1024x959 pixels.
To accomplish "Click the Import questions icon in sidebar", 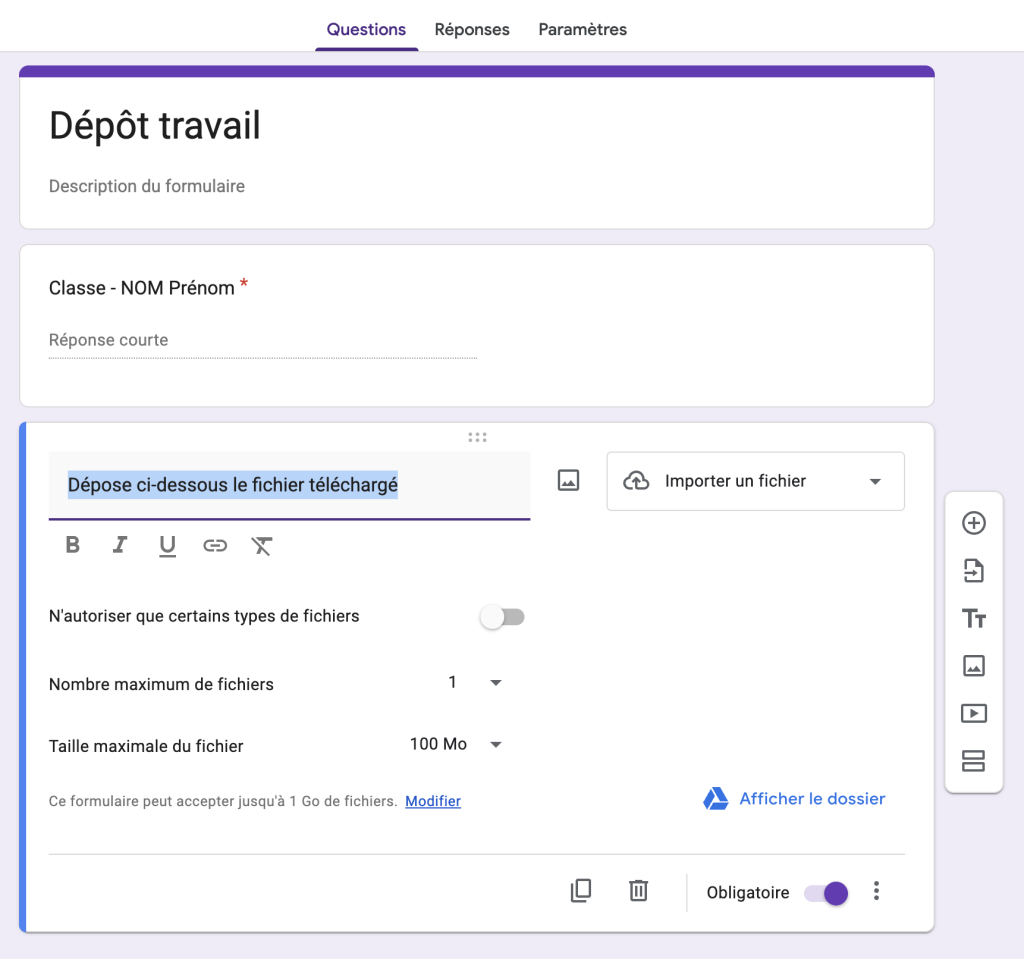I will pyautogui.click(x=973, y=571).
